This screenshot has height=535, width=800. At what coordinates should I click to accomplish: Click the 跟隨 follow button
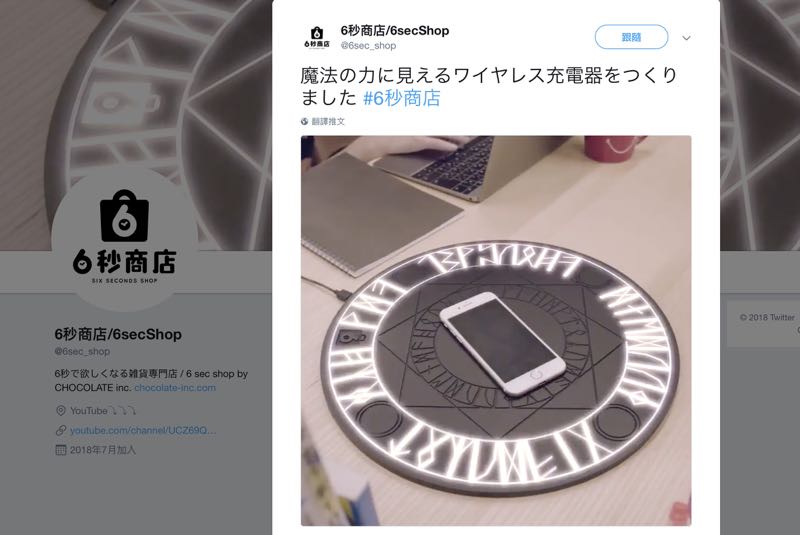pos(631,37)
